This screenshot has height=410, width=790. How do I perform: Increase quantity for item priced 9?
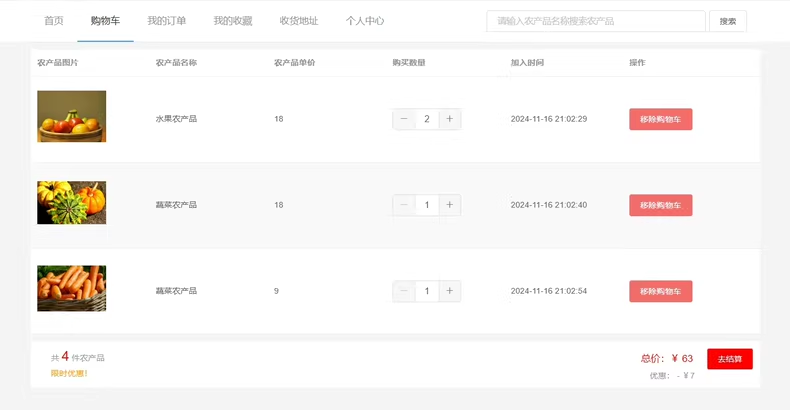pos(449,291)
